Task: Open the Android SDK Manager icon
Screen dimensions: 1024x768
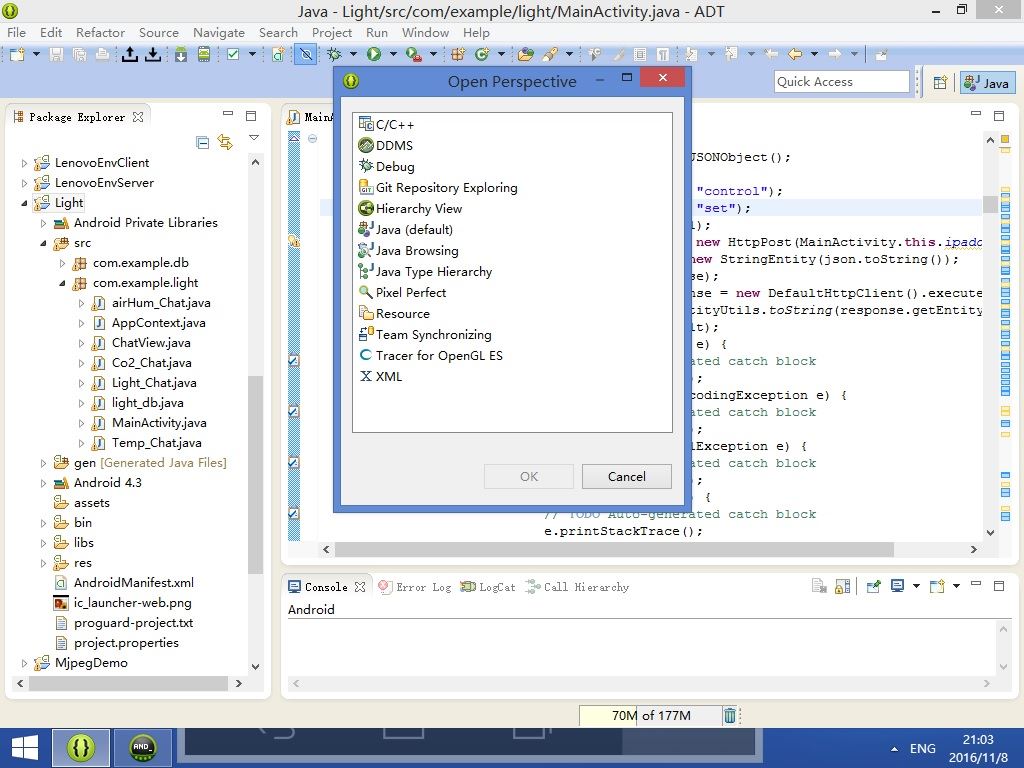Action: (181, 54)
